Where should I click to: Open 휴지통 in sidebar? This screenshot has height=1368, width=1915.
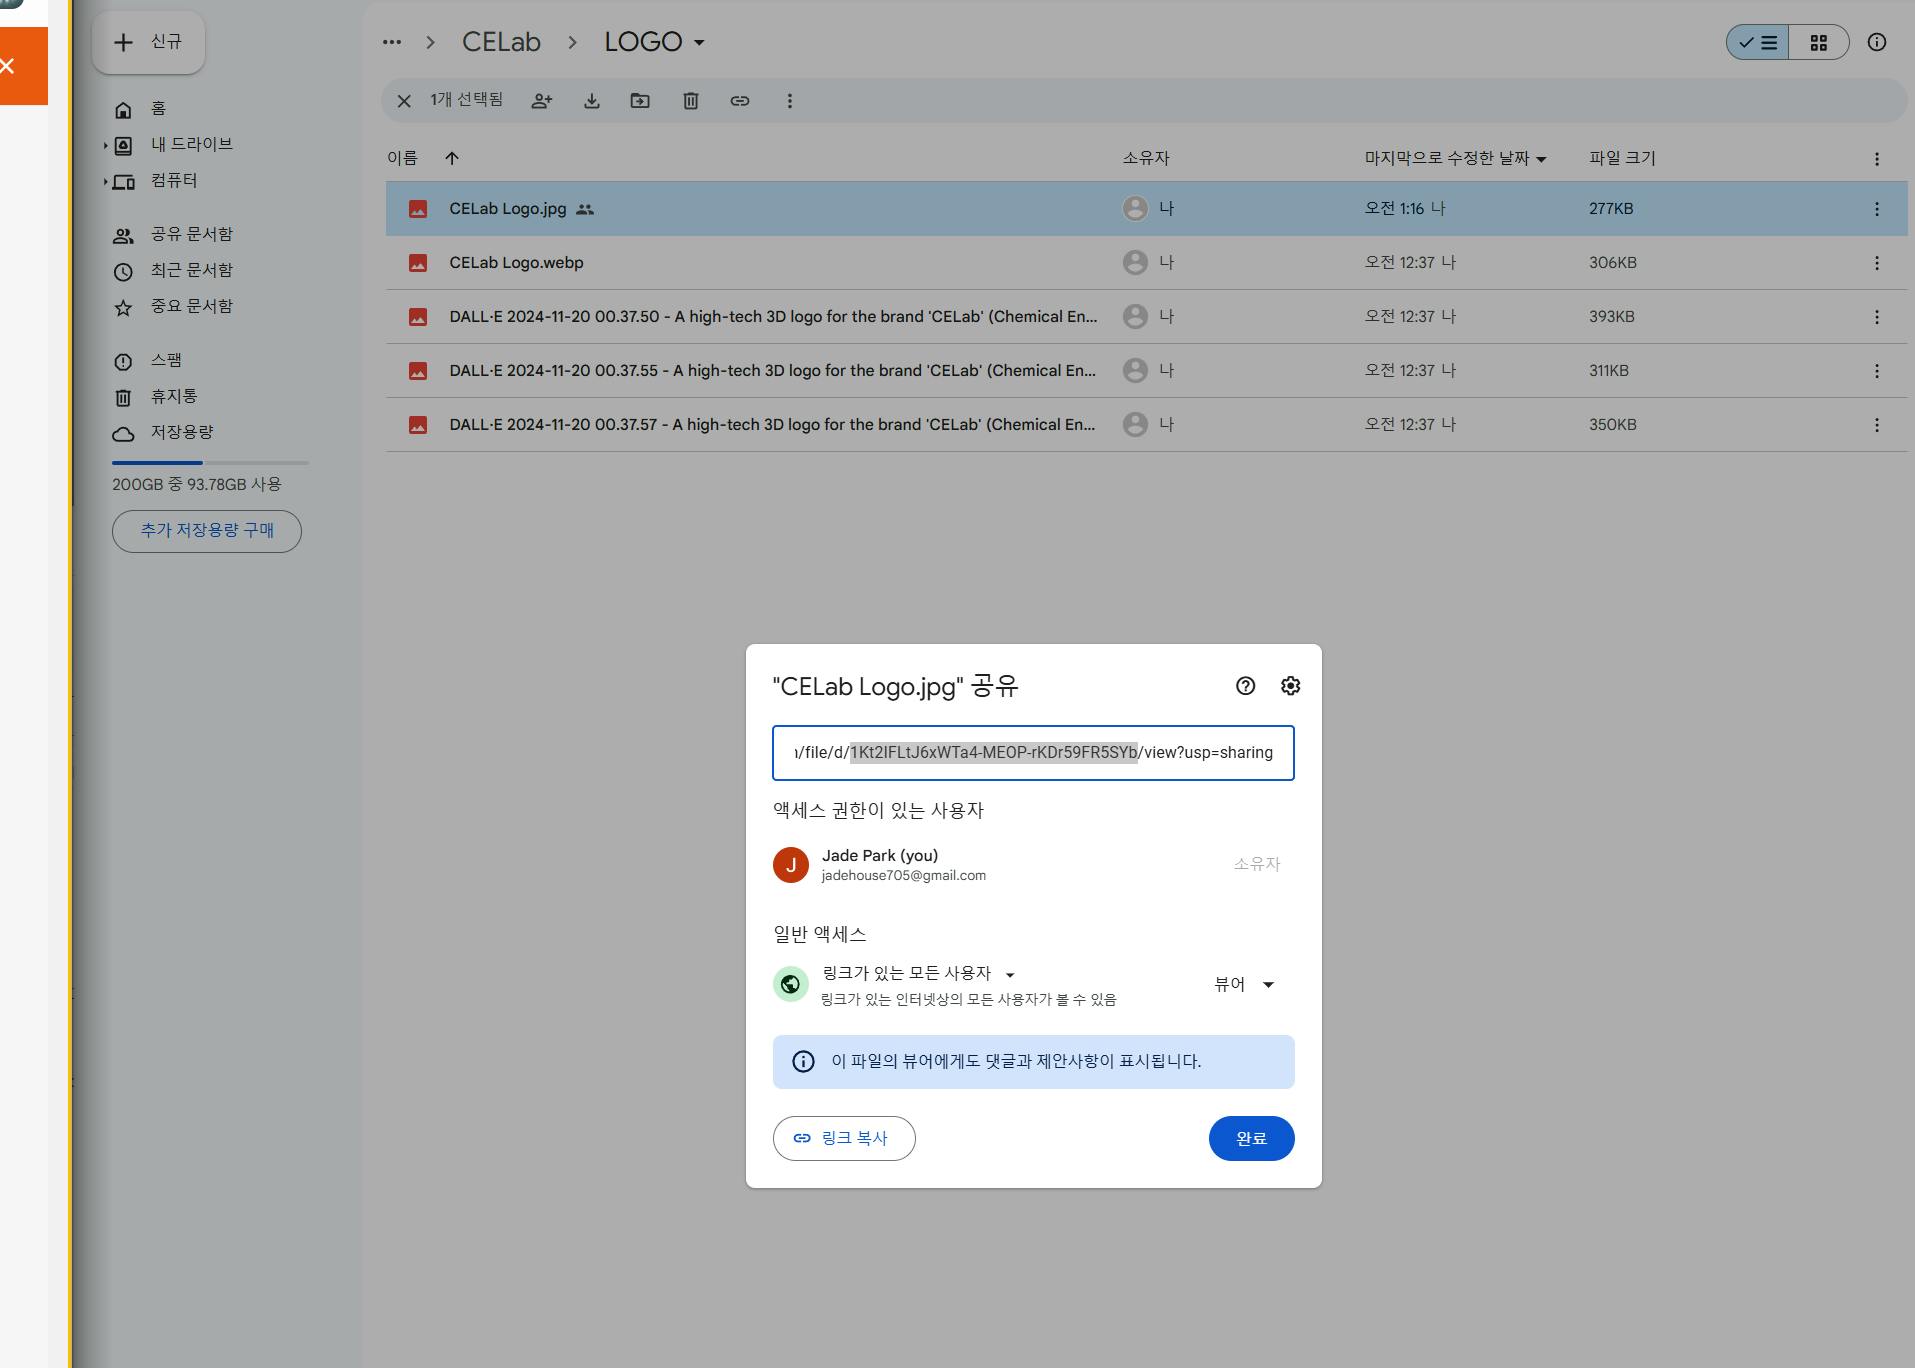click(x=173, y=396)
